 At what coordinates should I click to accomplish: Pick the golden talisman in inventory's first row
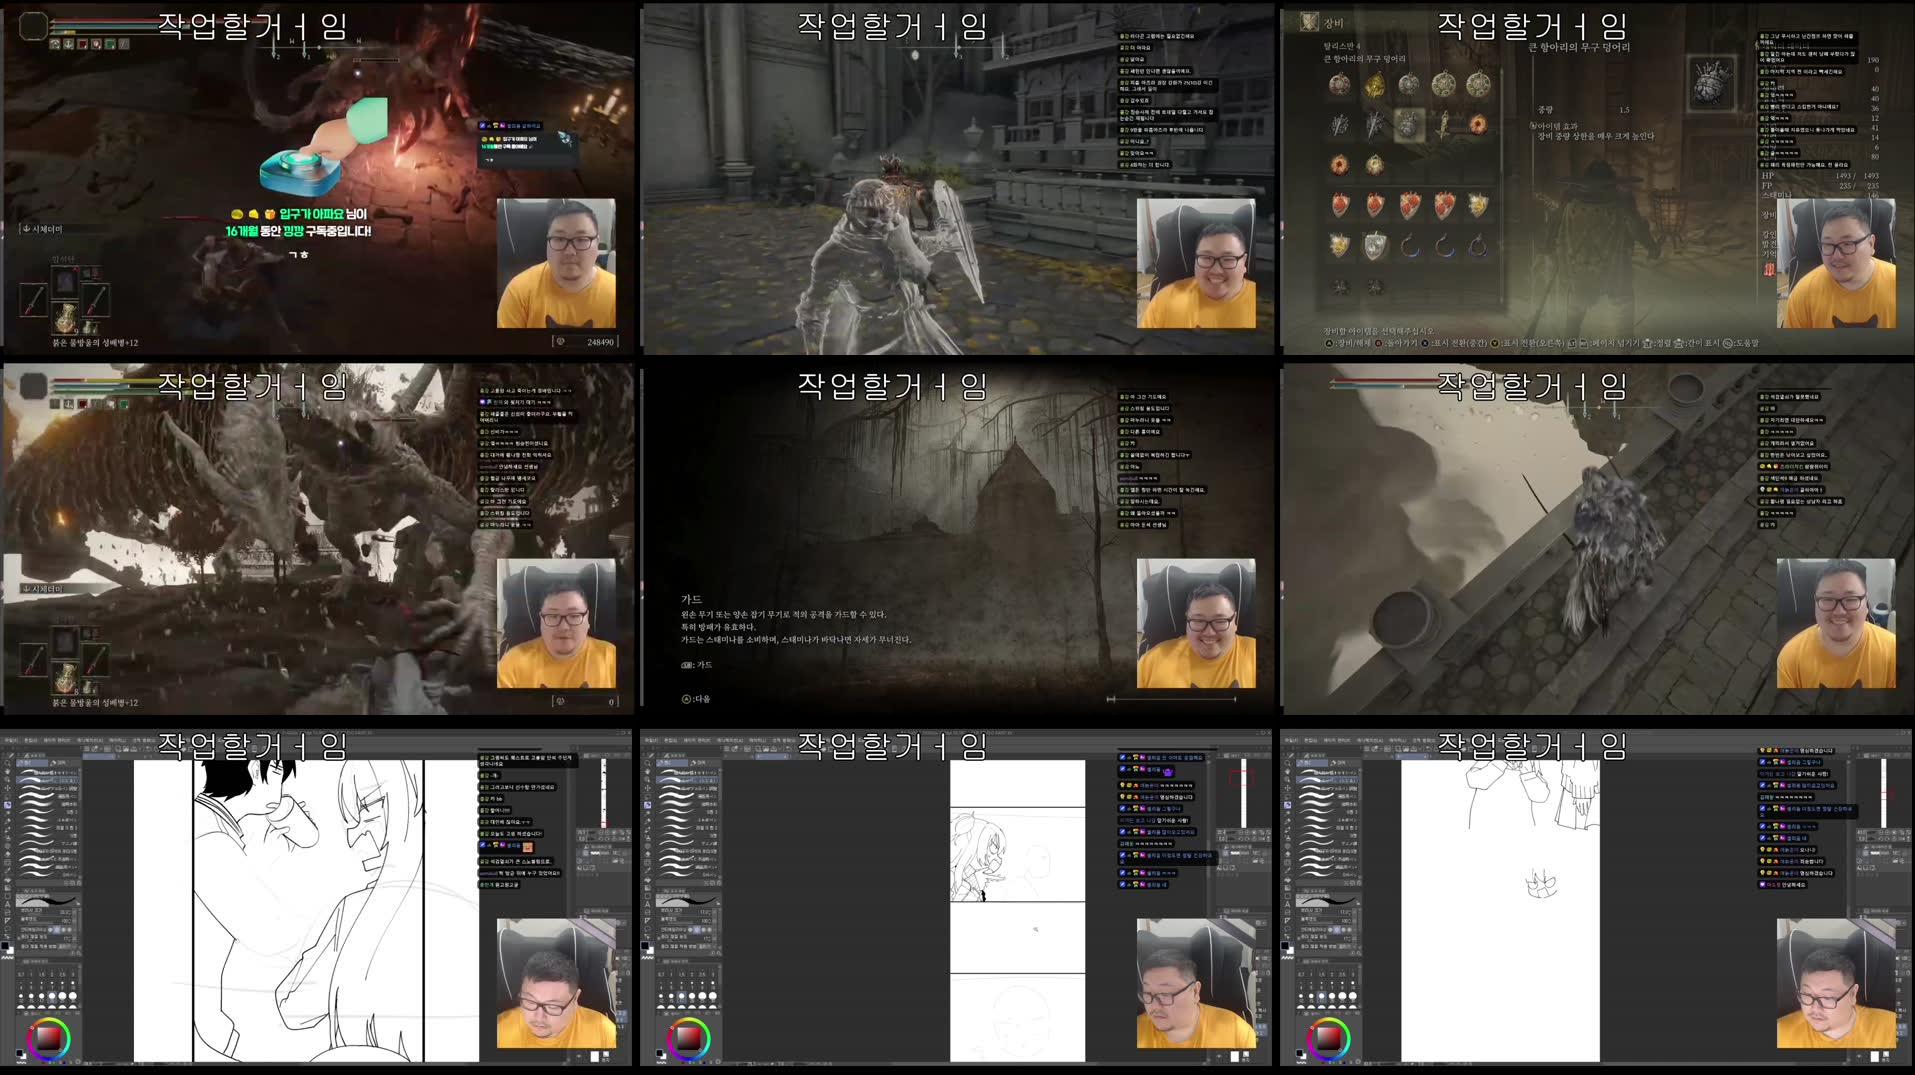pyautogui.click(x=1374, y=85)
